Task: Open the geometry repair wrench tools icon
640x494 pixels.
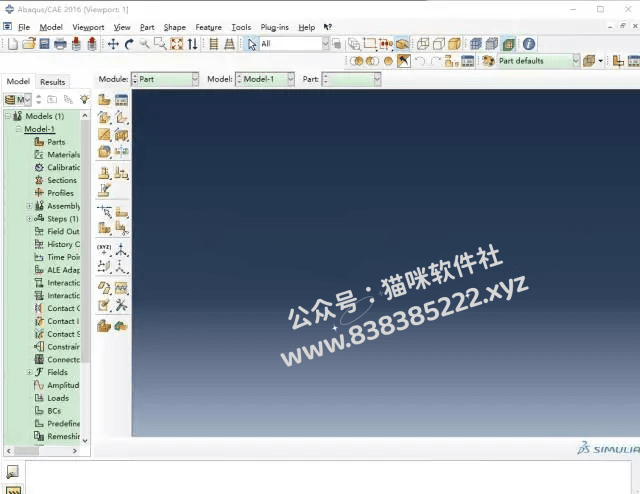Action: coord(121,305)
